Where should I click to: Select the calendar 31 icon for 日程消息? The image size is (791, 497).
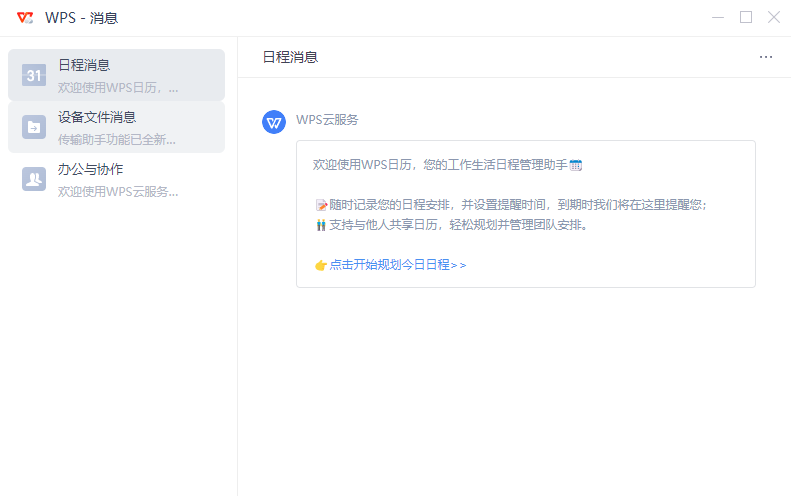pos(34,75)
